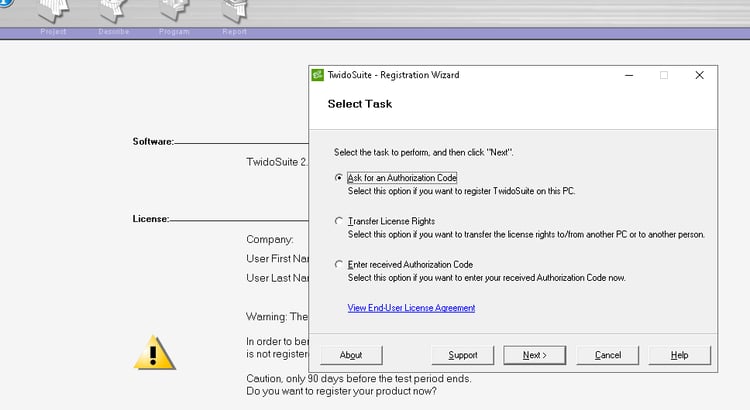Click the TwidoSuite wizard title icon
The height and width of the screenshot is (410, 750).
click(317, 75)
